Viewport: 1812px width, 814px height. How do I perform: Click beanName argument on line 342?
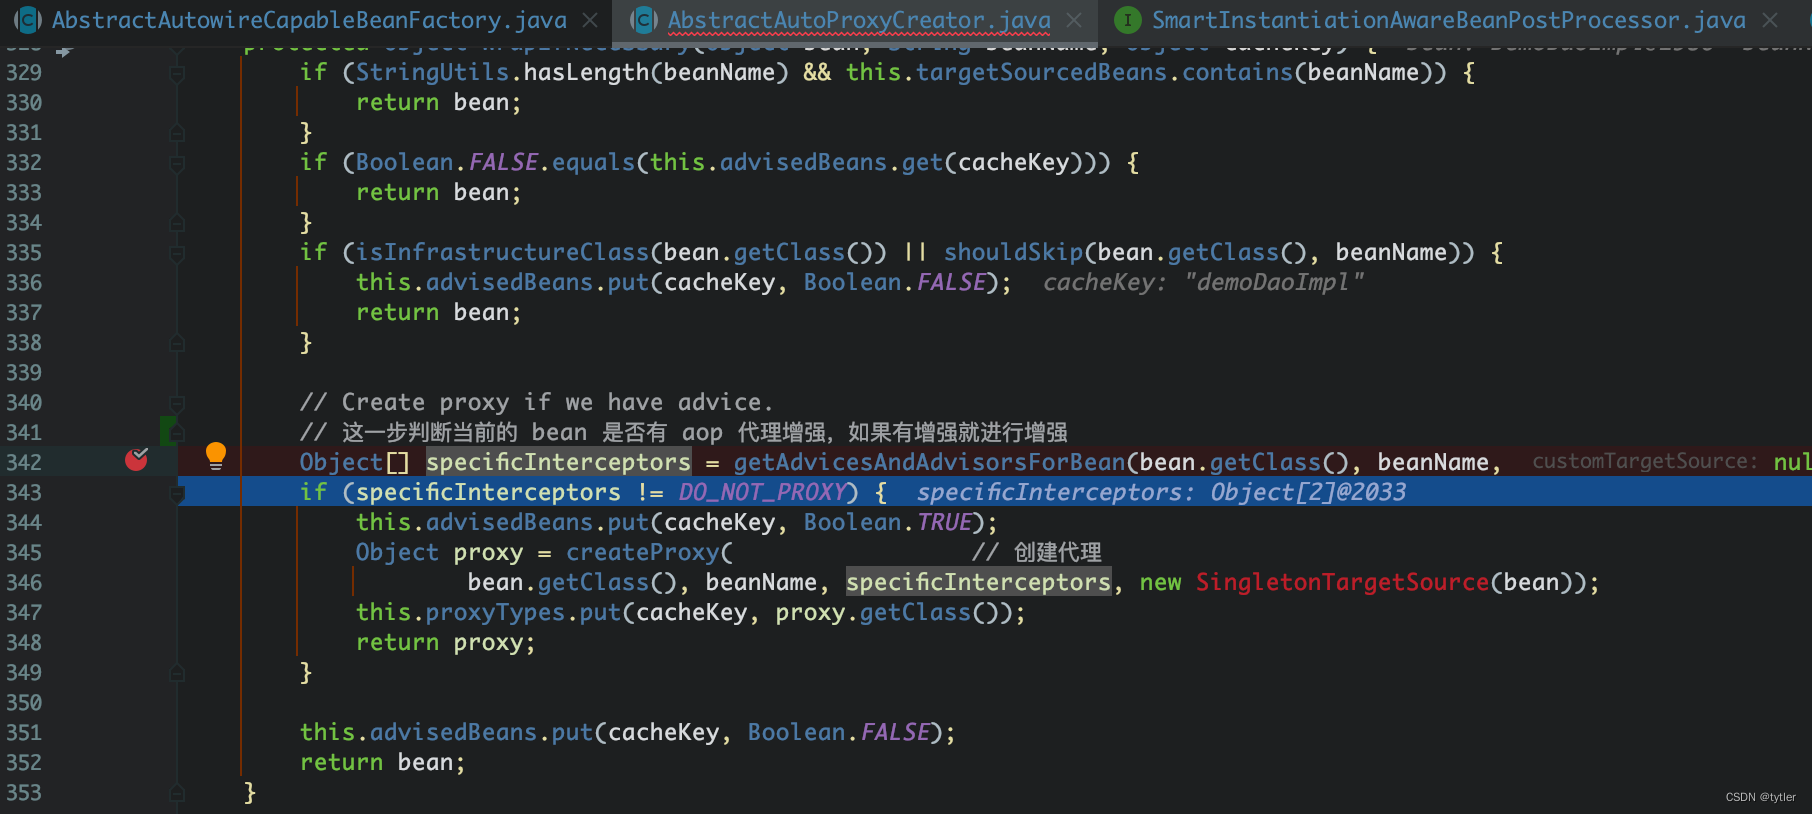point(1432,462)
